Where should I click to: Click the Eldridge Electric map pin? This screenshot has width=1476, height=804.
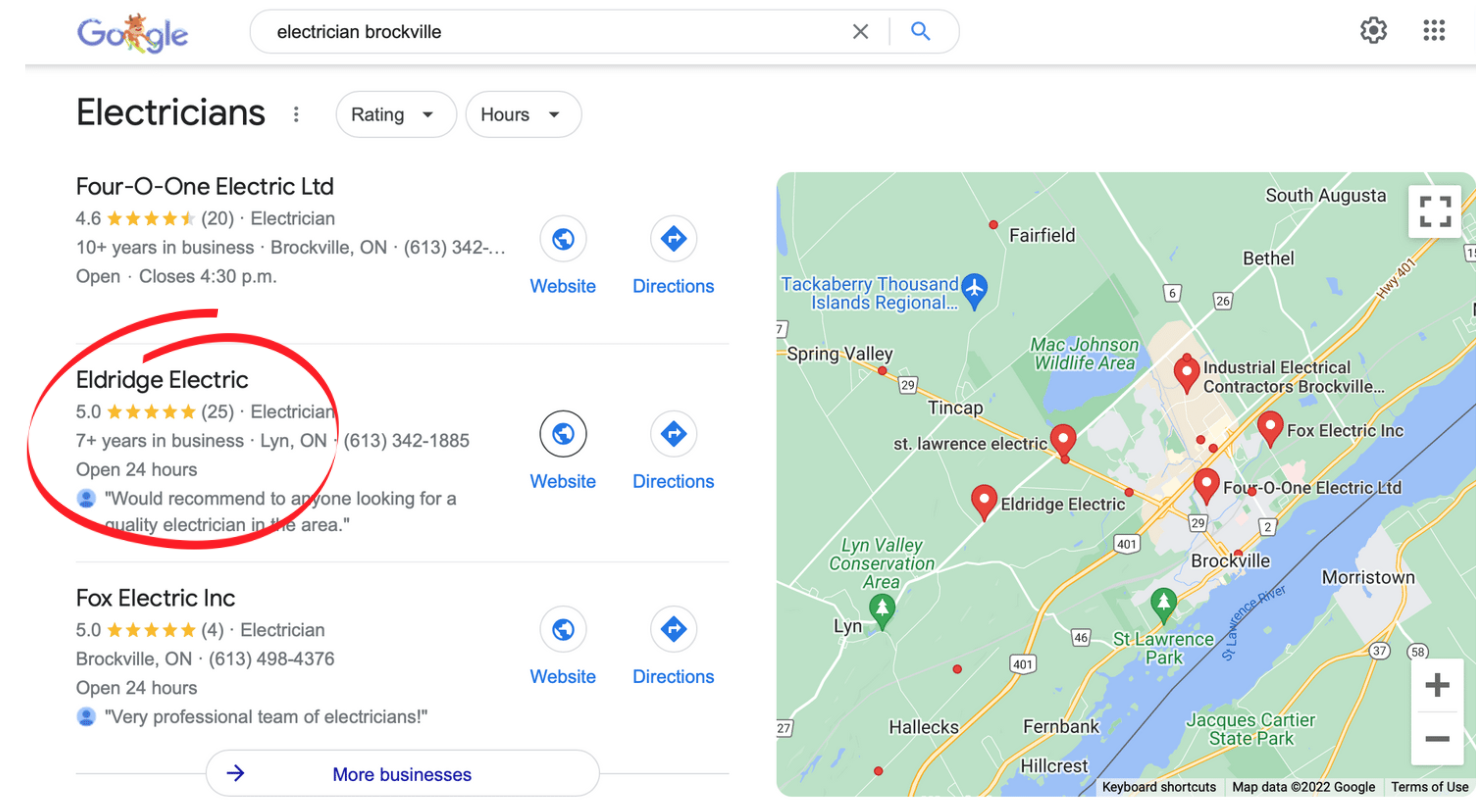(985, 502)
